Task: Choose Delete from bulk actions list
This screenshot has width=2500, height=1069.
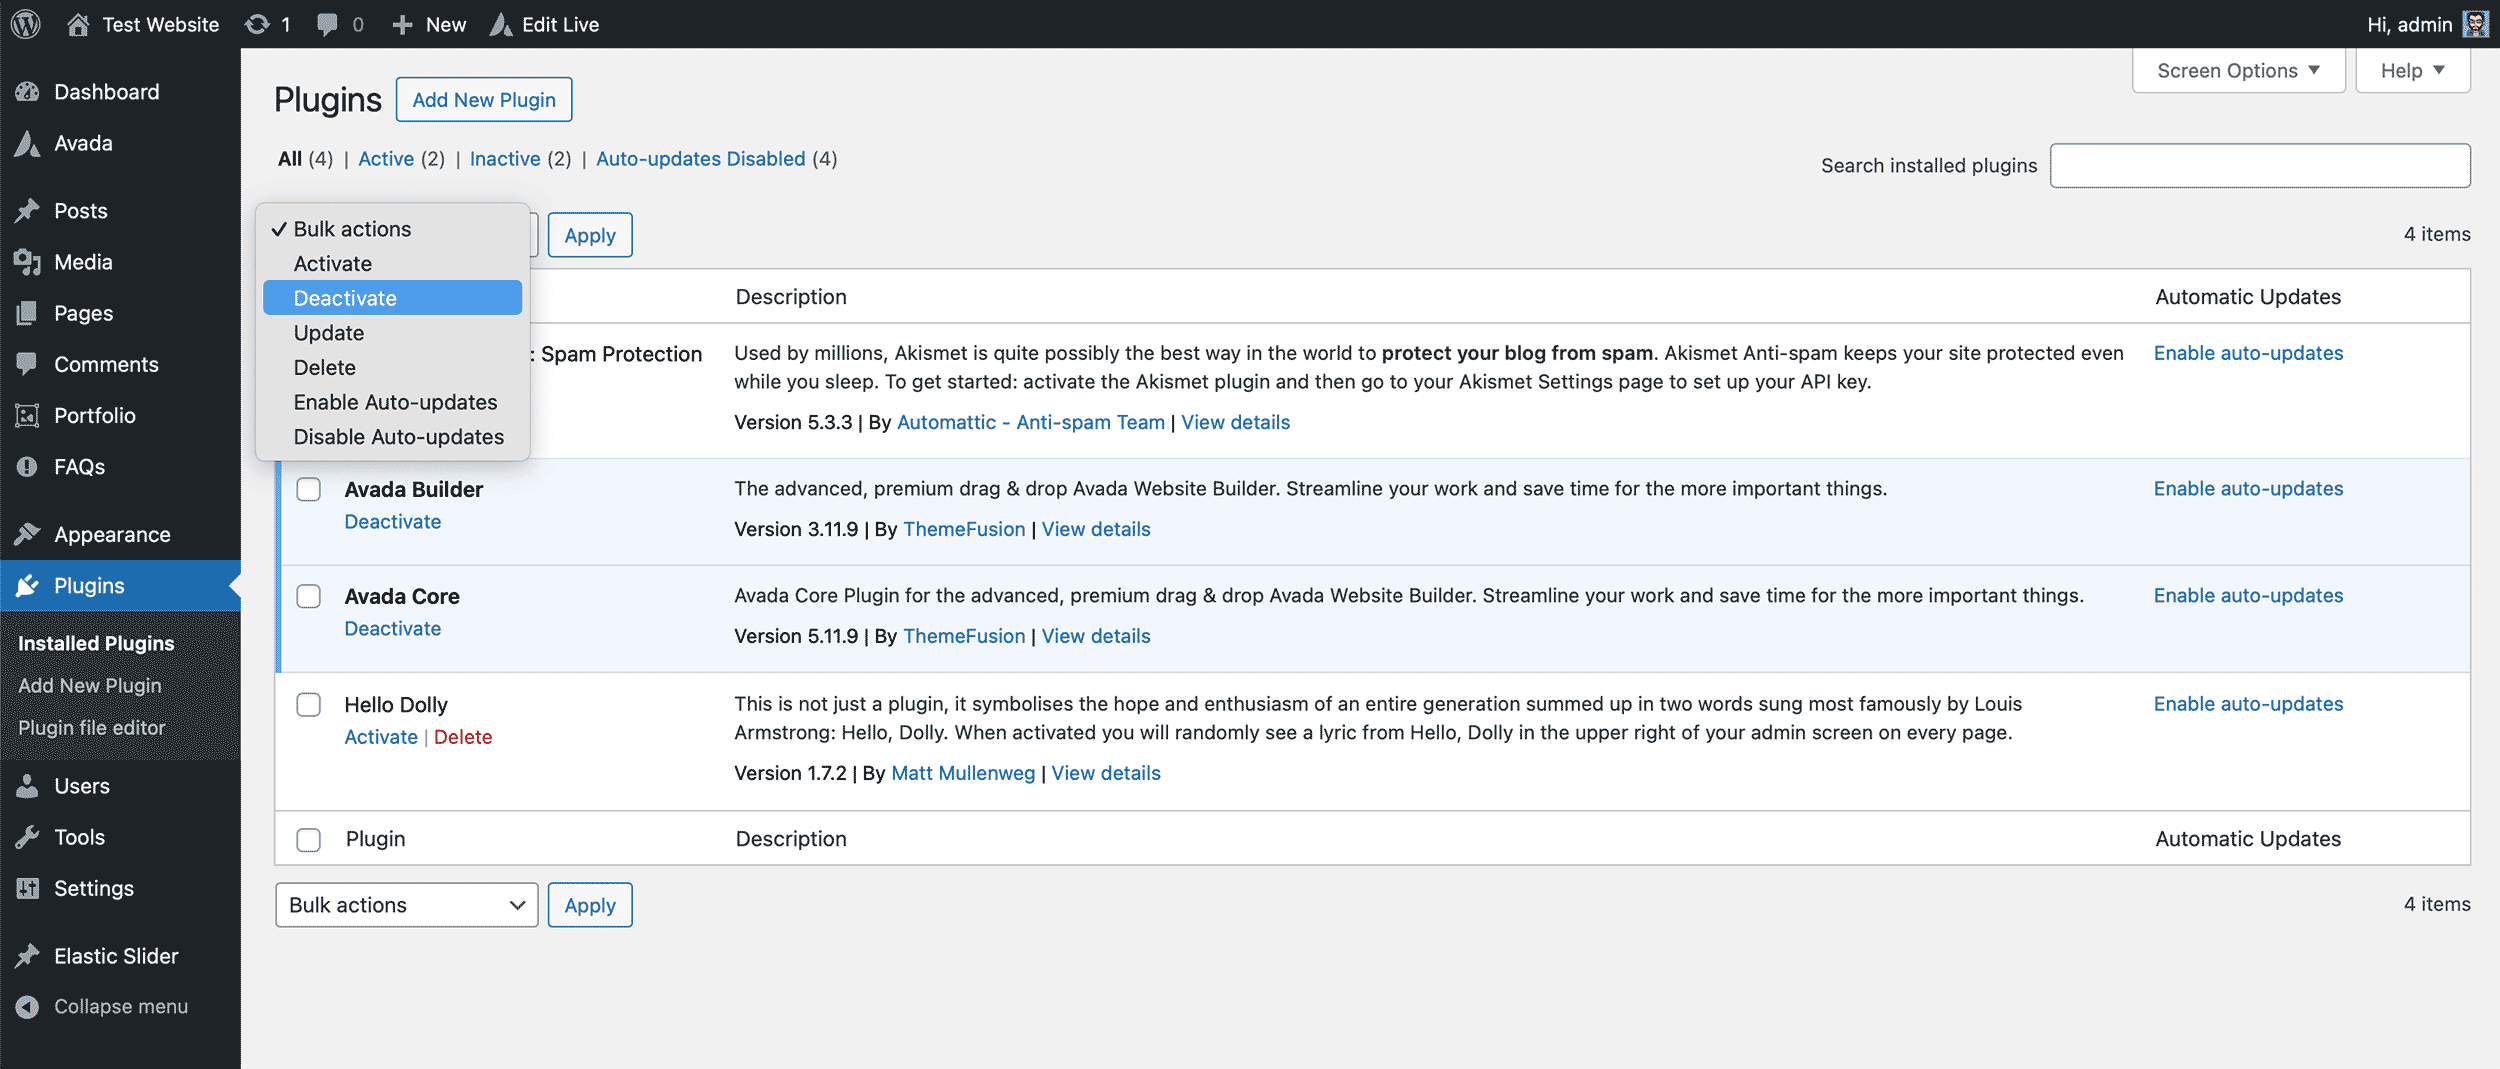Action: pos(392,368)
